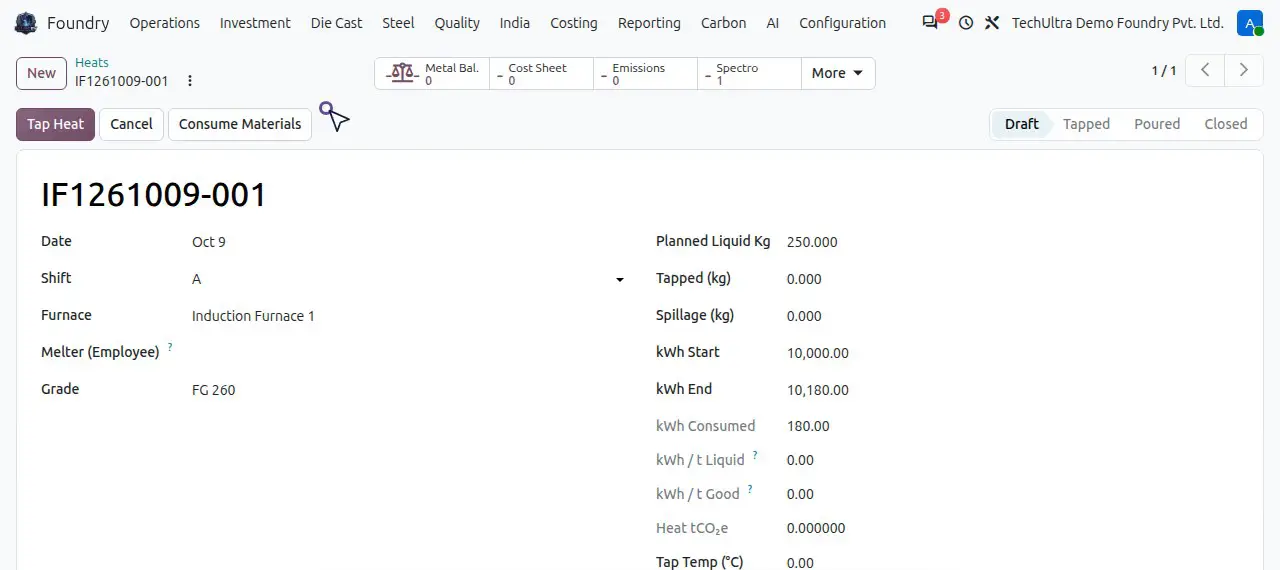Select the Closed status stage
1280x570 pixels.
tap(1226, 124)
